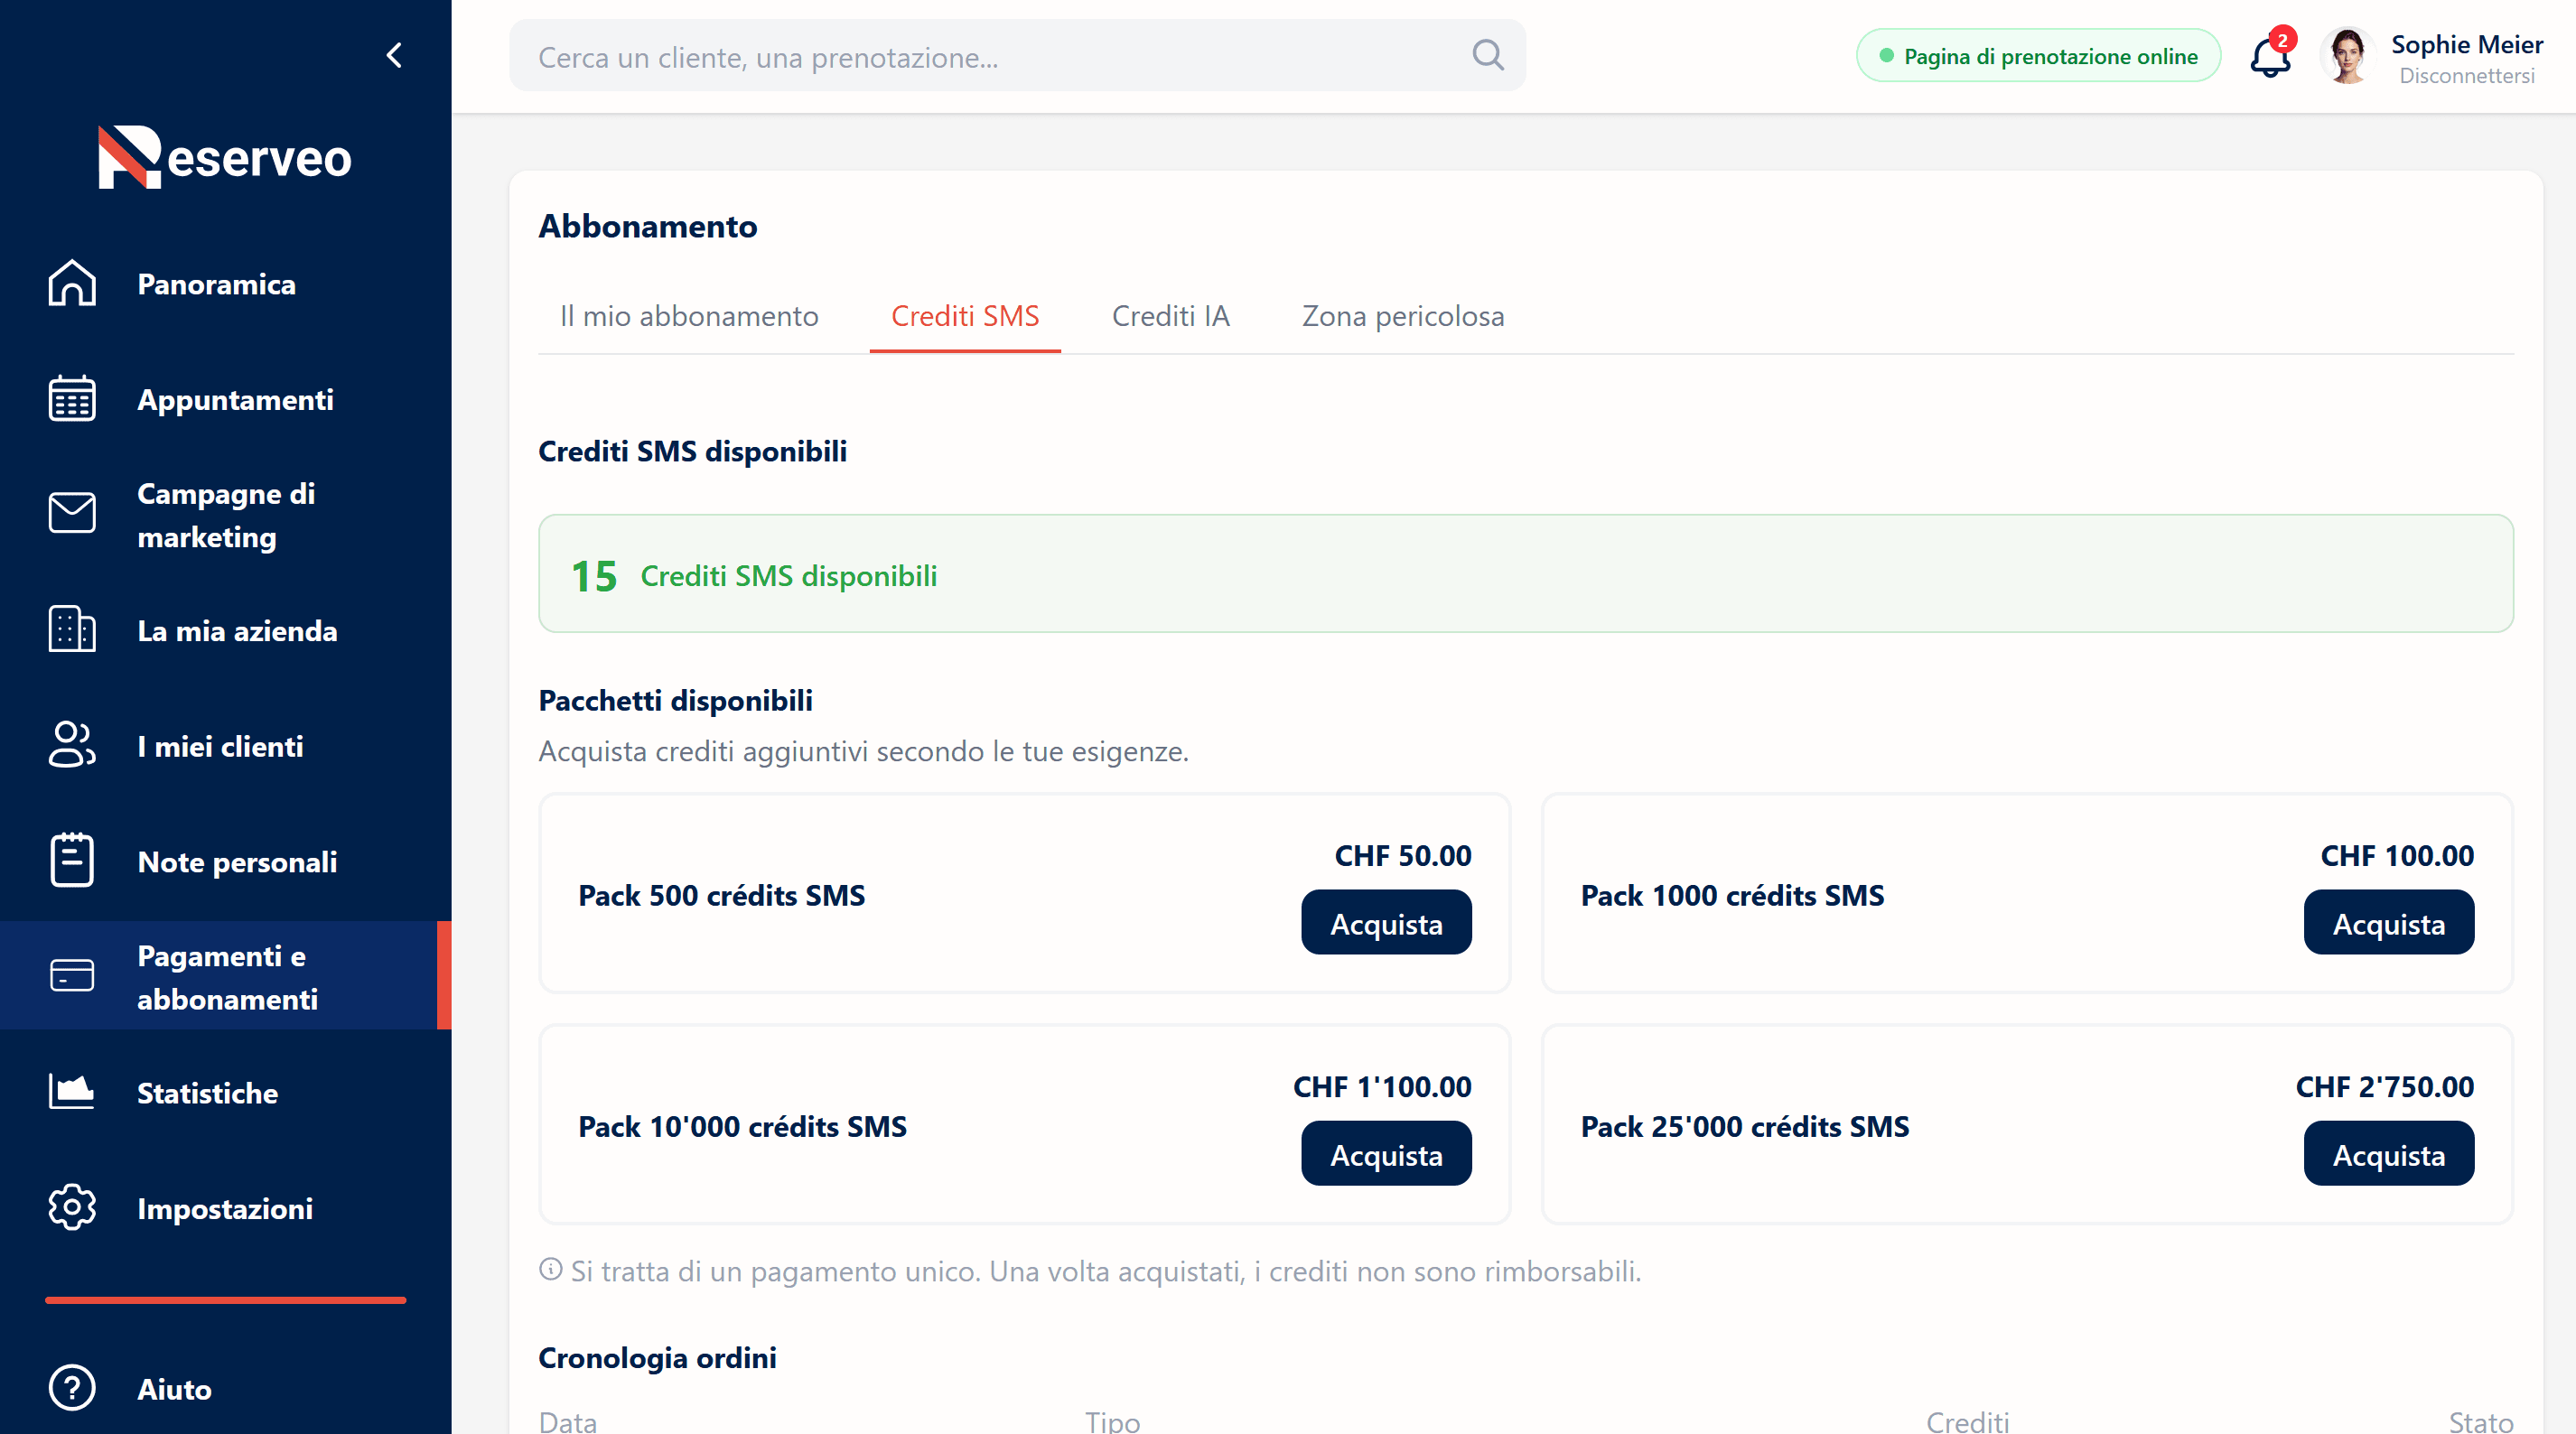2576x1434 pixels.
Task: Click the CHF 100.00 price
Action: click(2397, 855)
